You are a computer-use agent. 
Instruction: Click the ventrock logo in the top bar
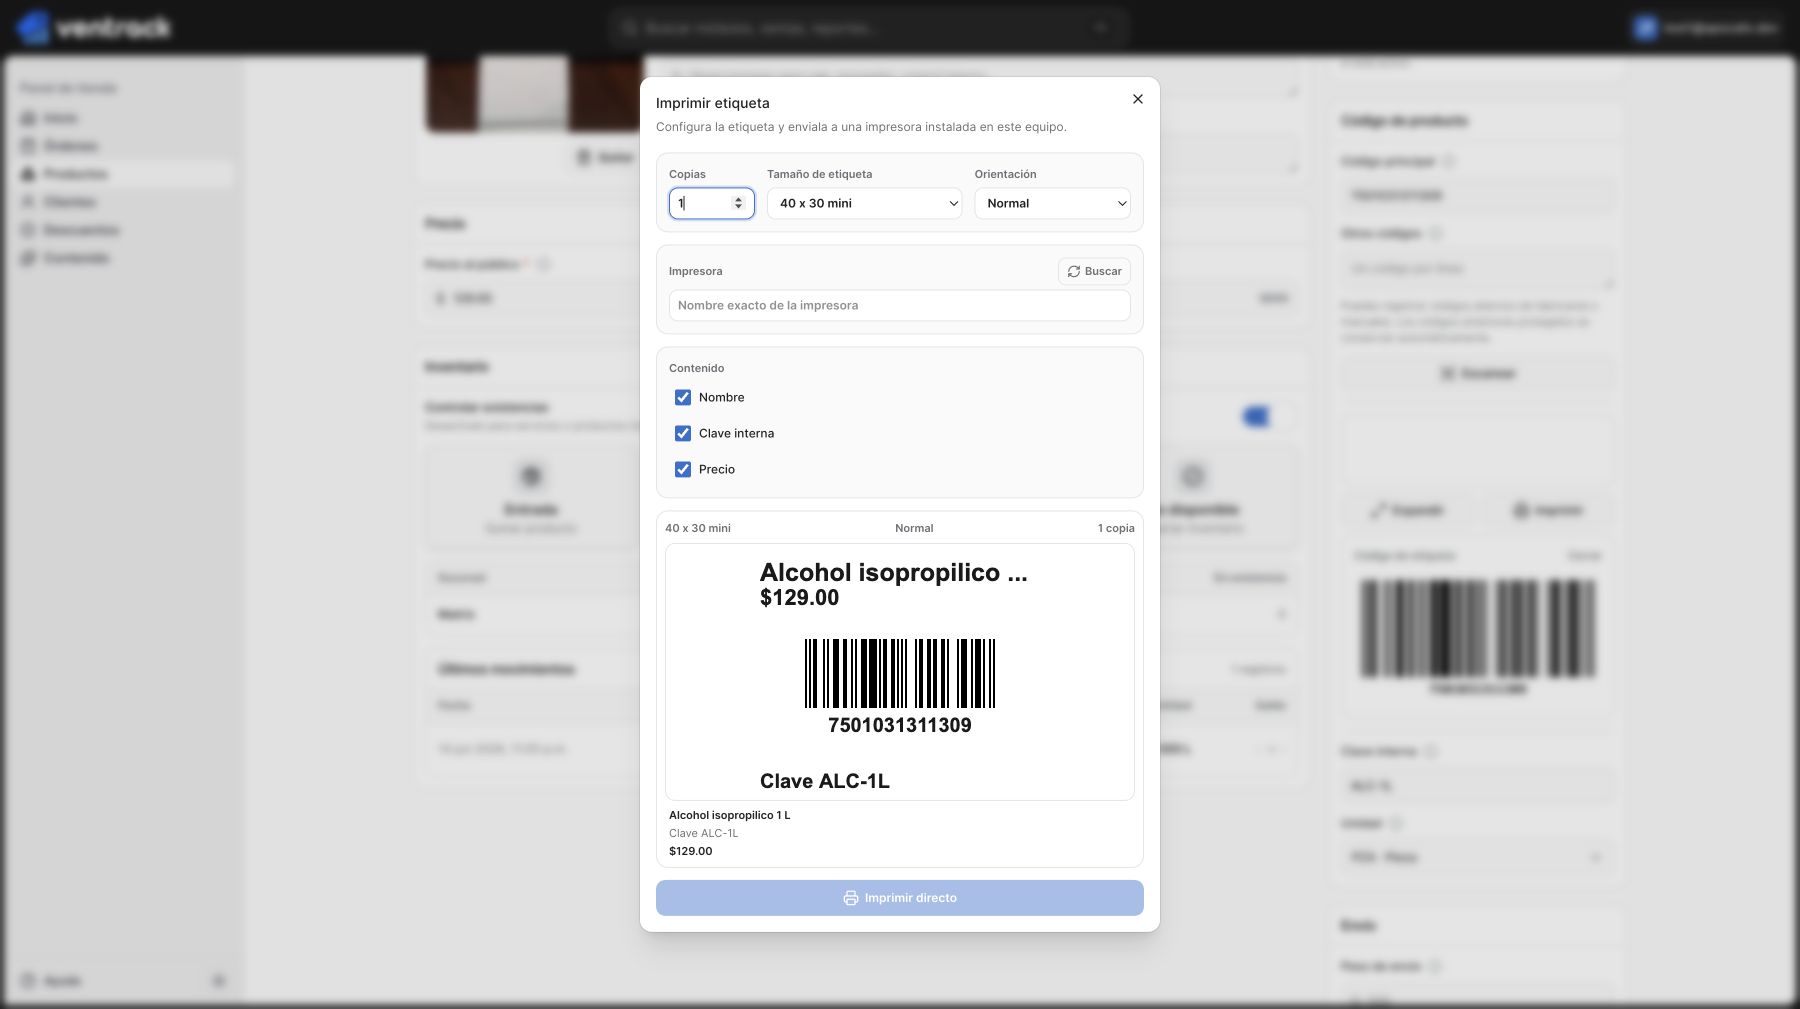(x=94, y=27)
